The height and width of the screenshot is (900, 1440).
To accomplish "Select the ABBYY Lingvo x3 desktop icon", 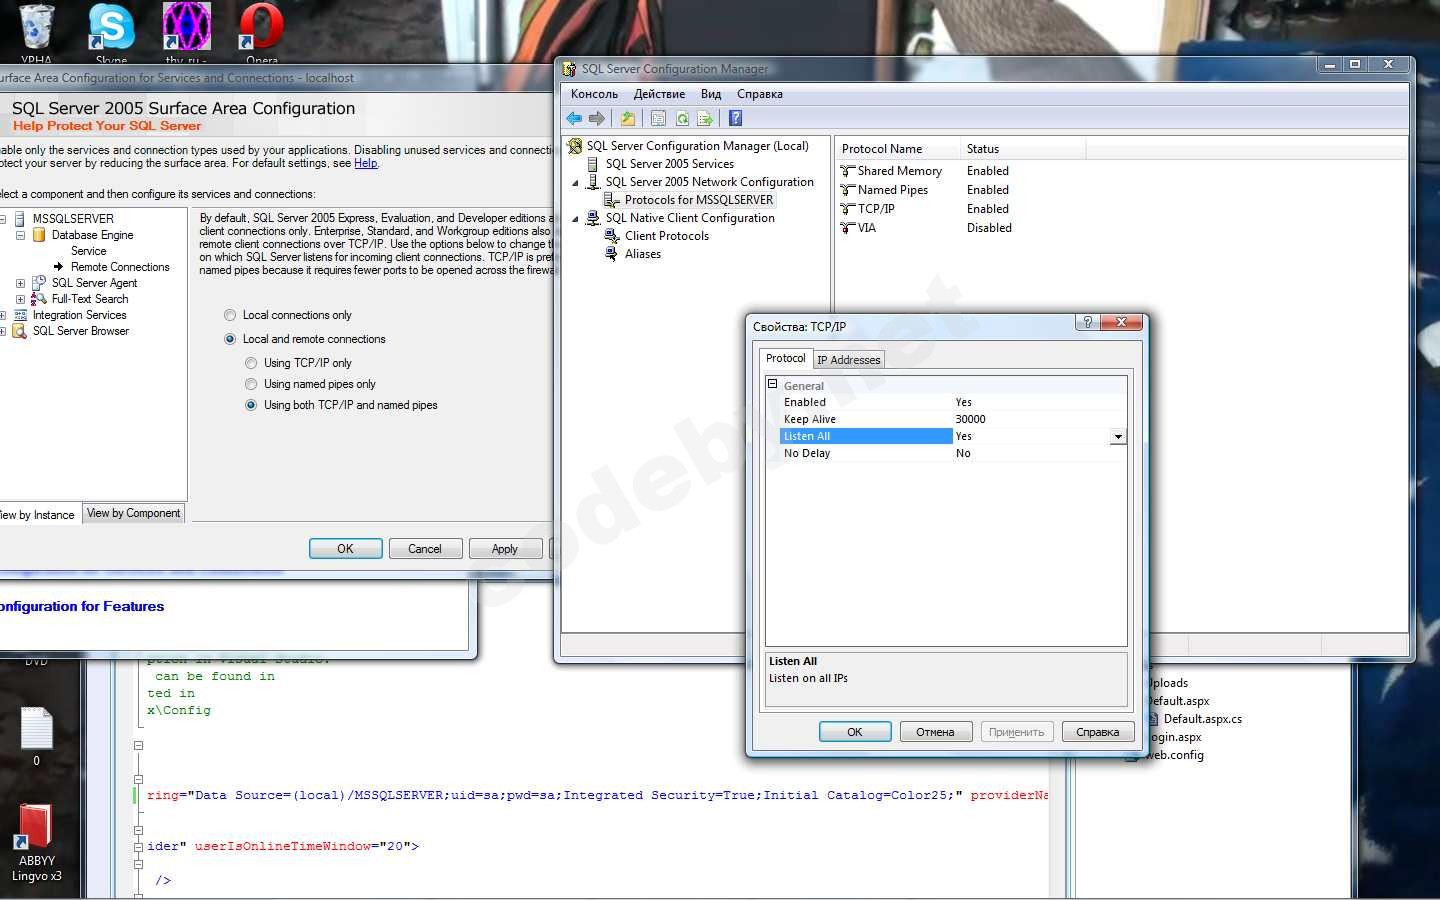I will coord(36,843).
